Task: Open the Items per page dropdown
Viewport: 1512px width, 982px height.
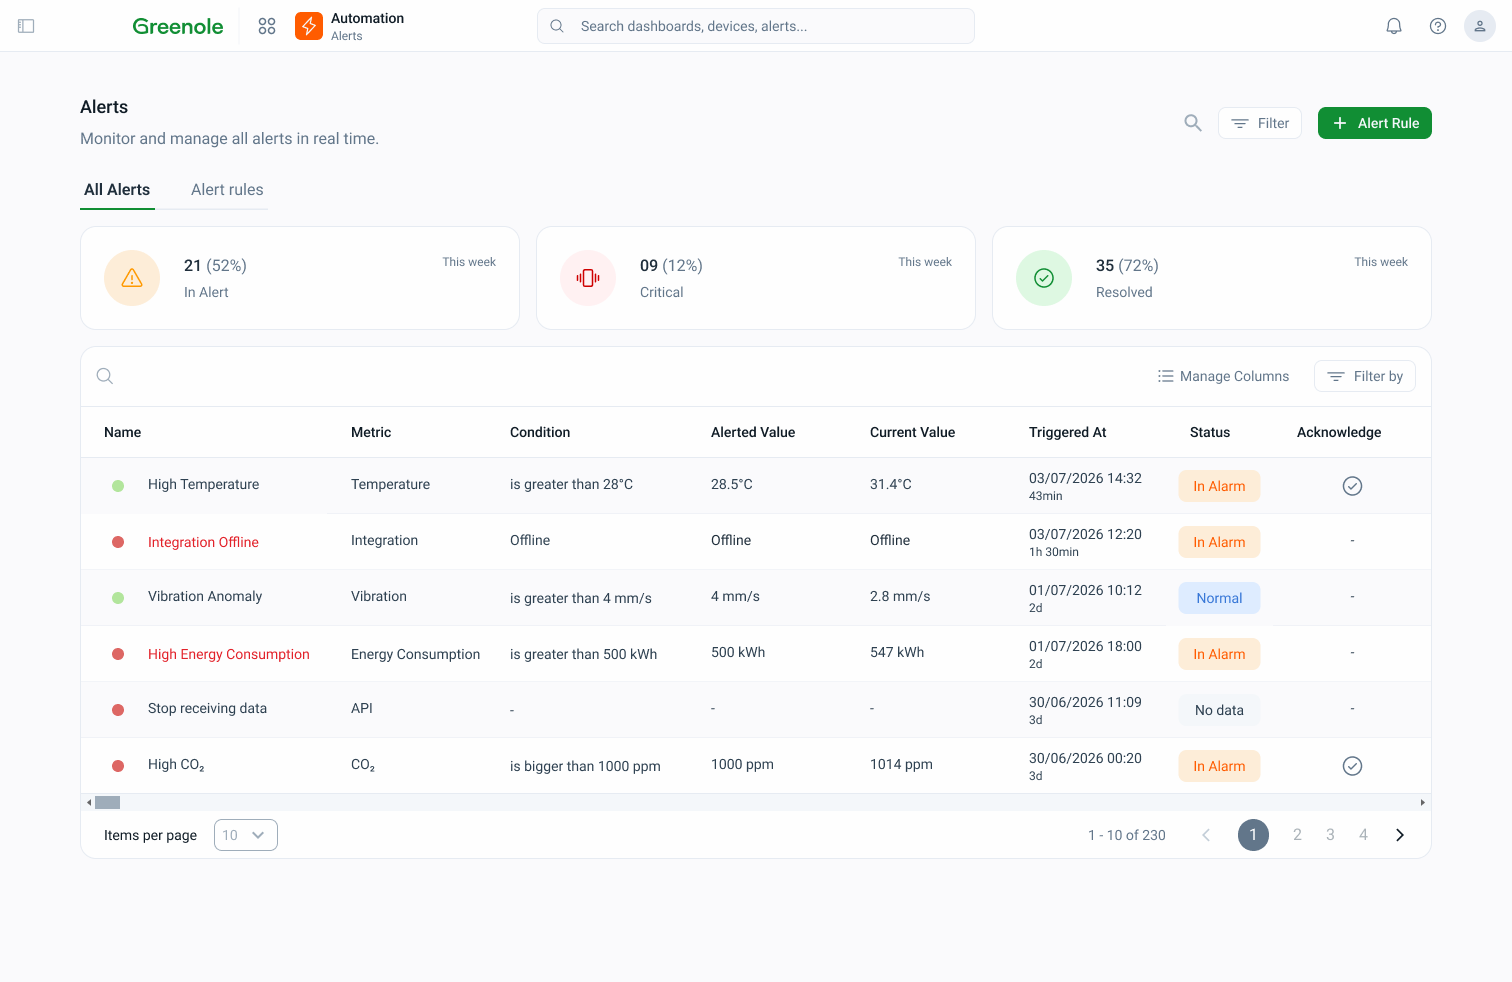Action: pos(246,835)
